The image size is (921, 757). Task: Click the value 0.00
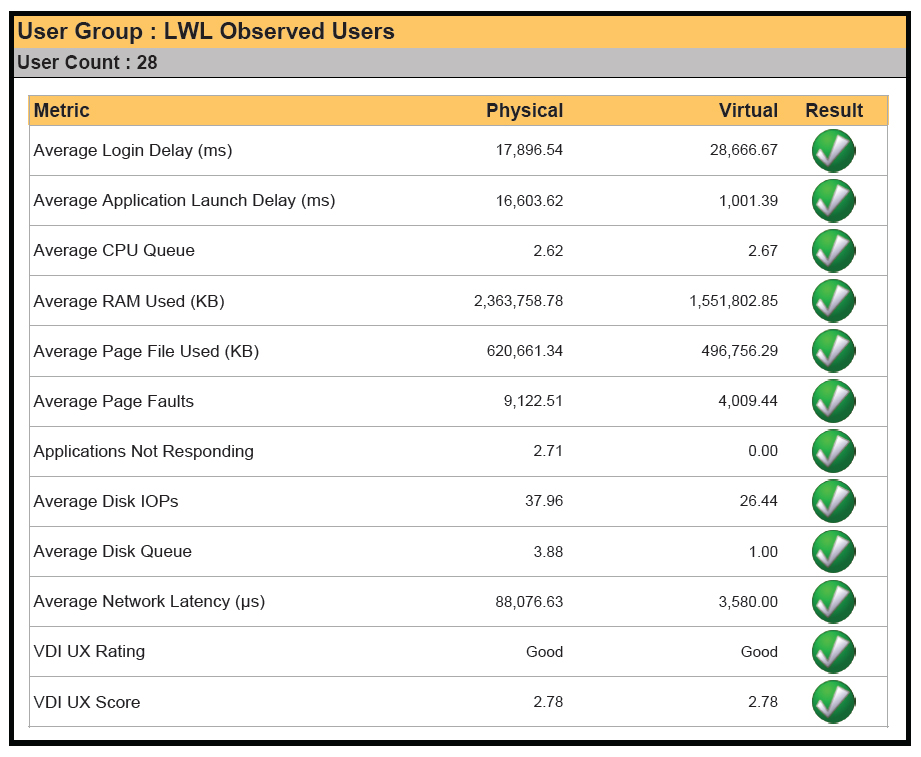tap(763, 451)
